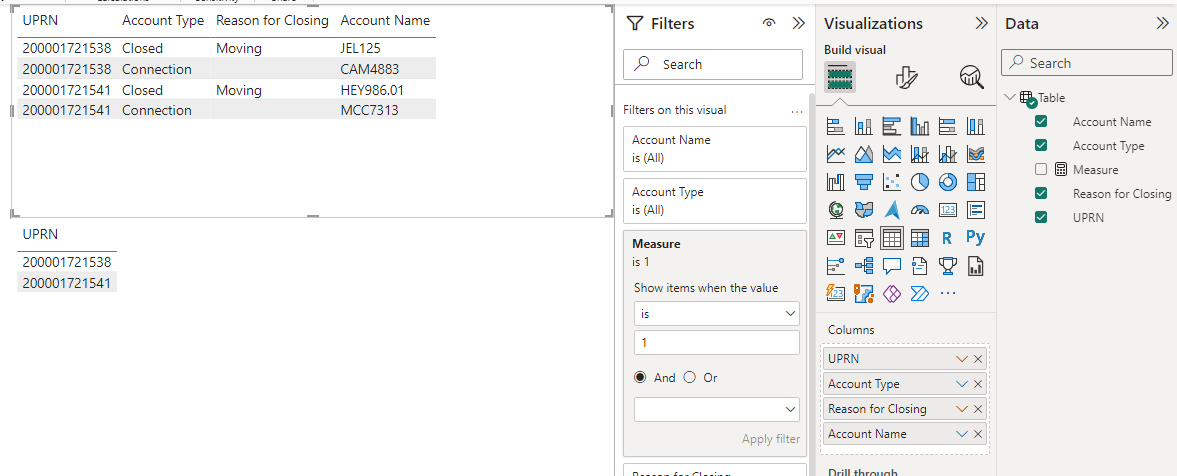Screen dimensions: 1177x476
Task: Uncheck the UPRN field checkbox
Action: point(1040,217)
